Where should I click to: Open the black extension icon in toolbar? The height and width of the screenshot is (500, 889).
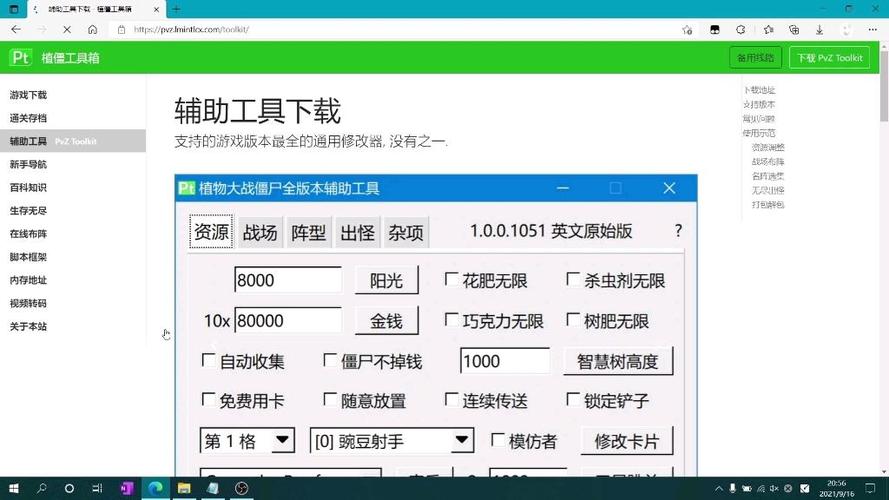click(714, 29)
